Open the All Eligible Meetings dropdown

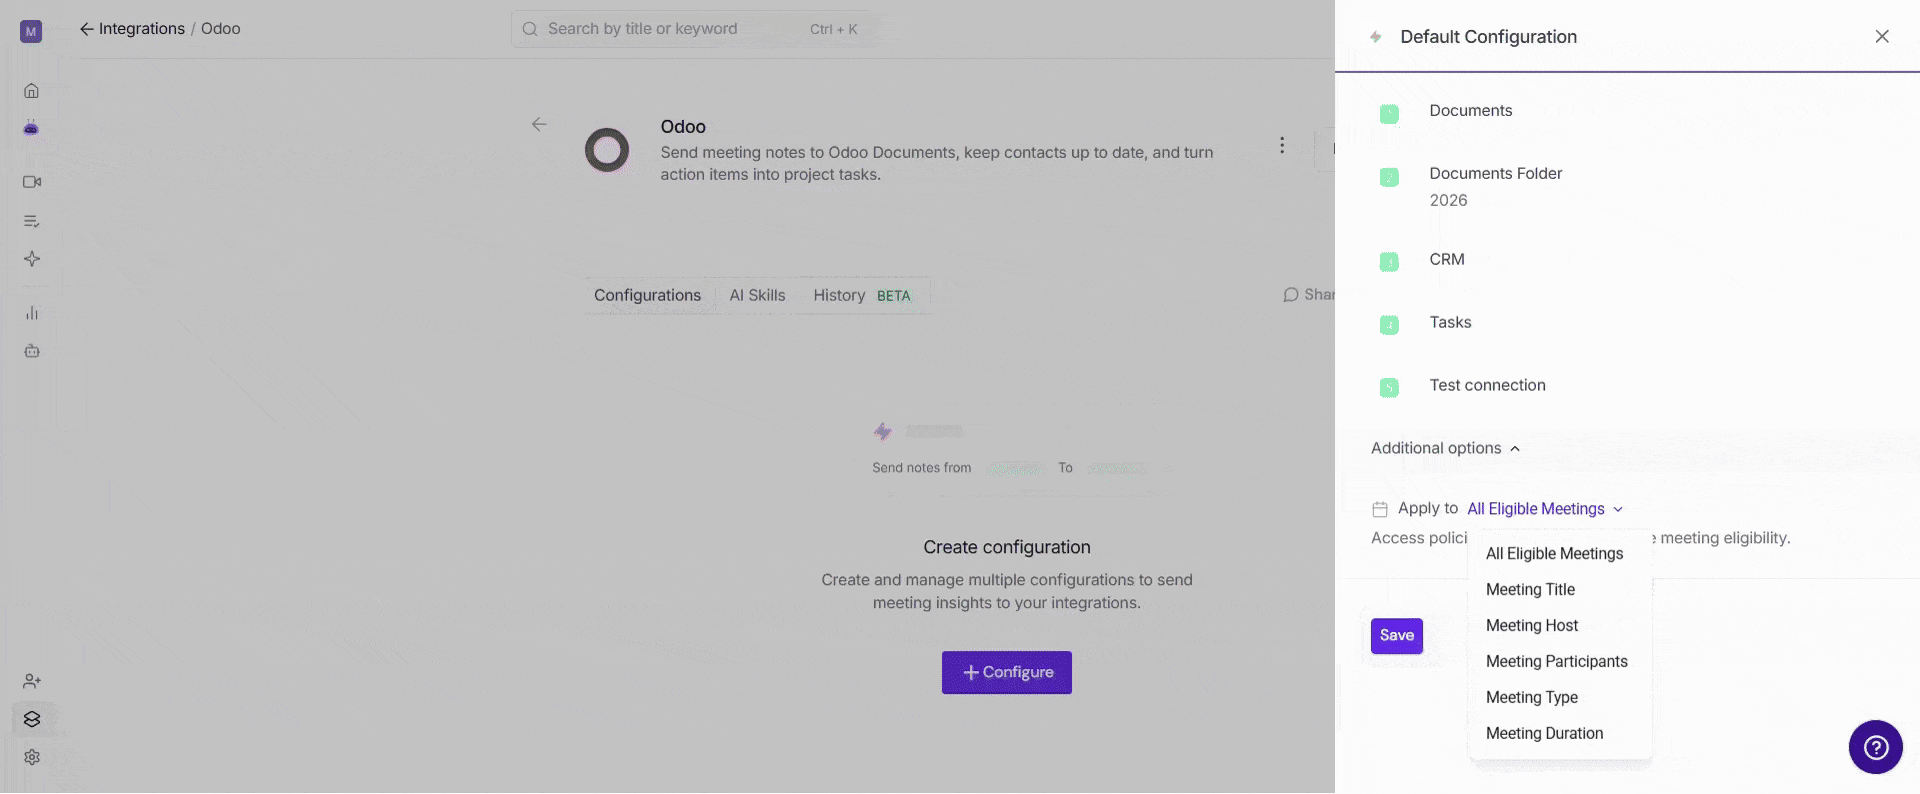(x=1545, y=509)
